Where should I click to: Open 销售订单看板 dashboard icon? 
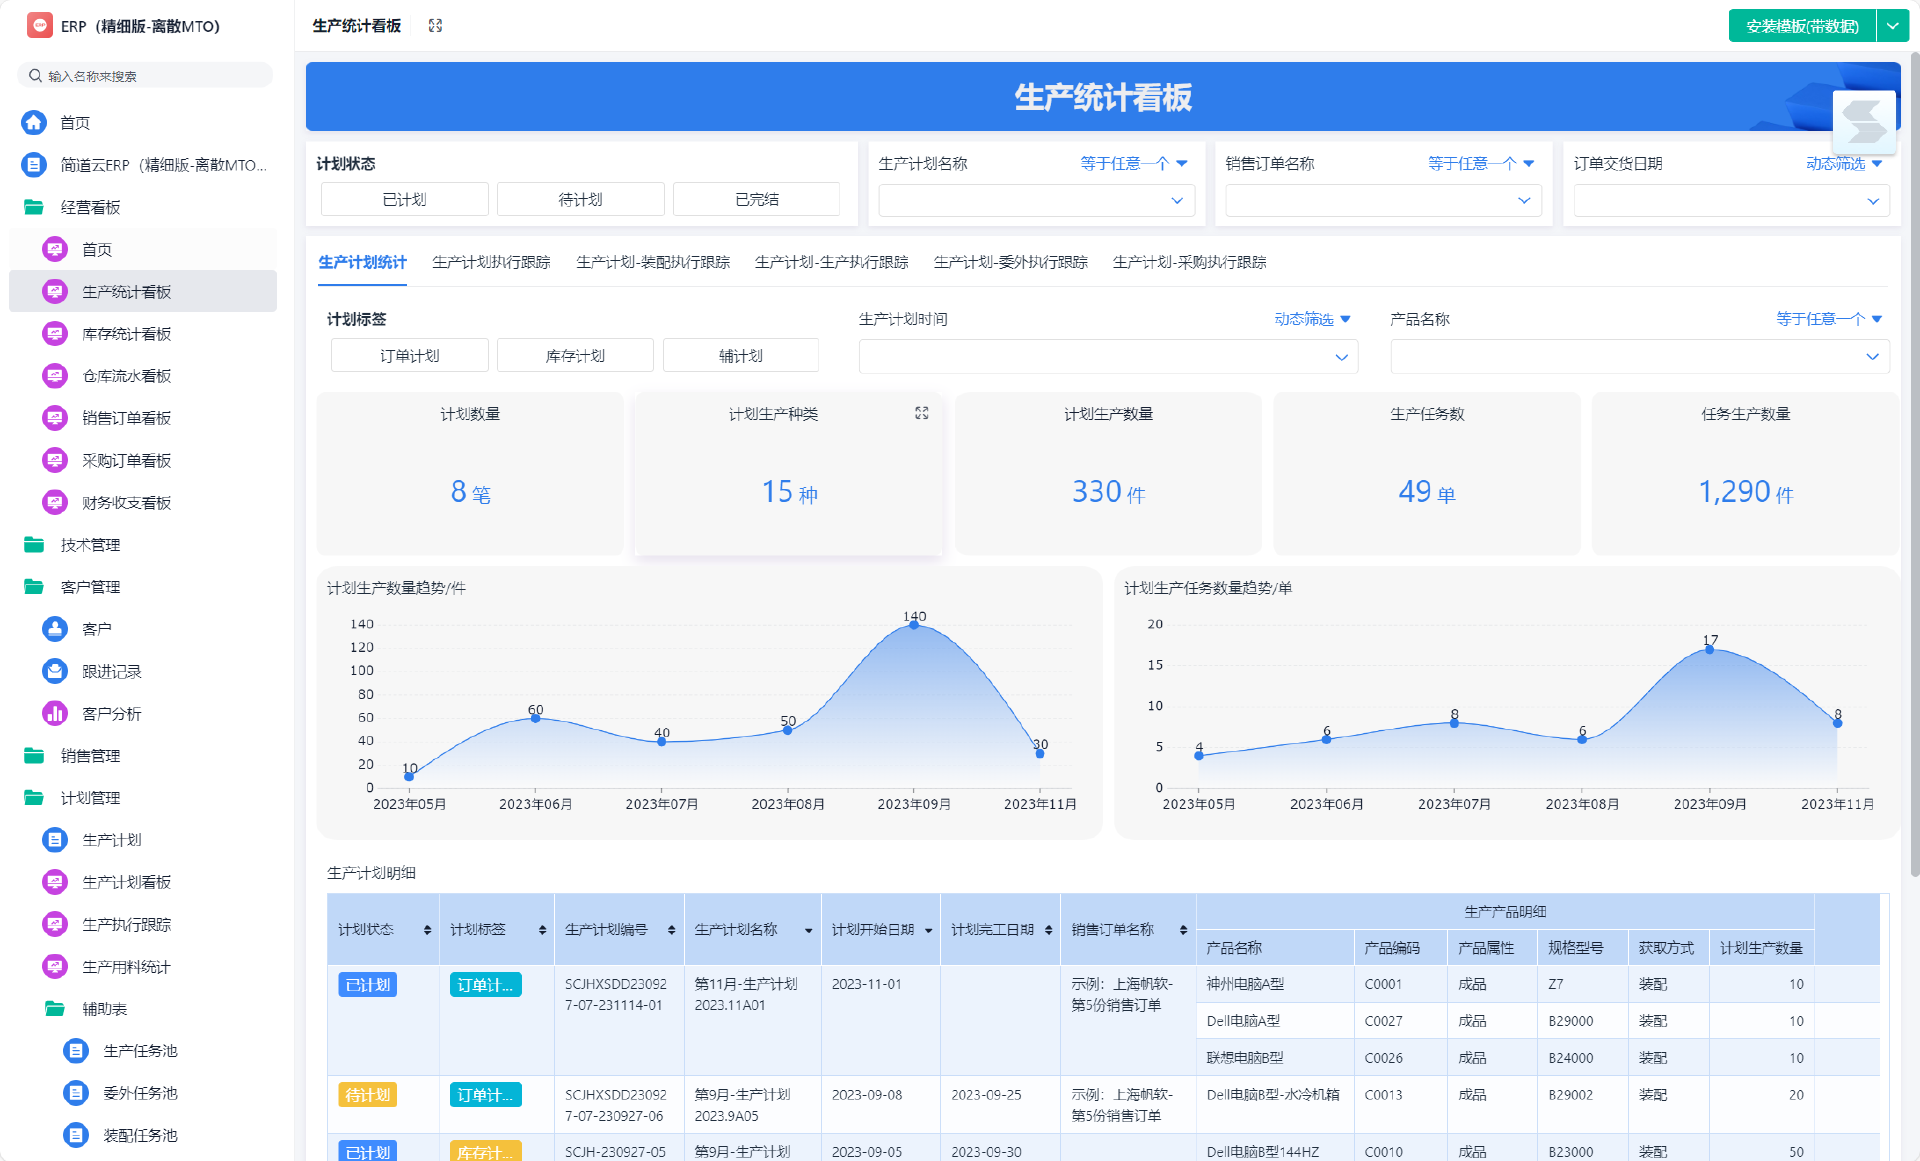(x=55, y=418)
